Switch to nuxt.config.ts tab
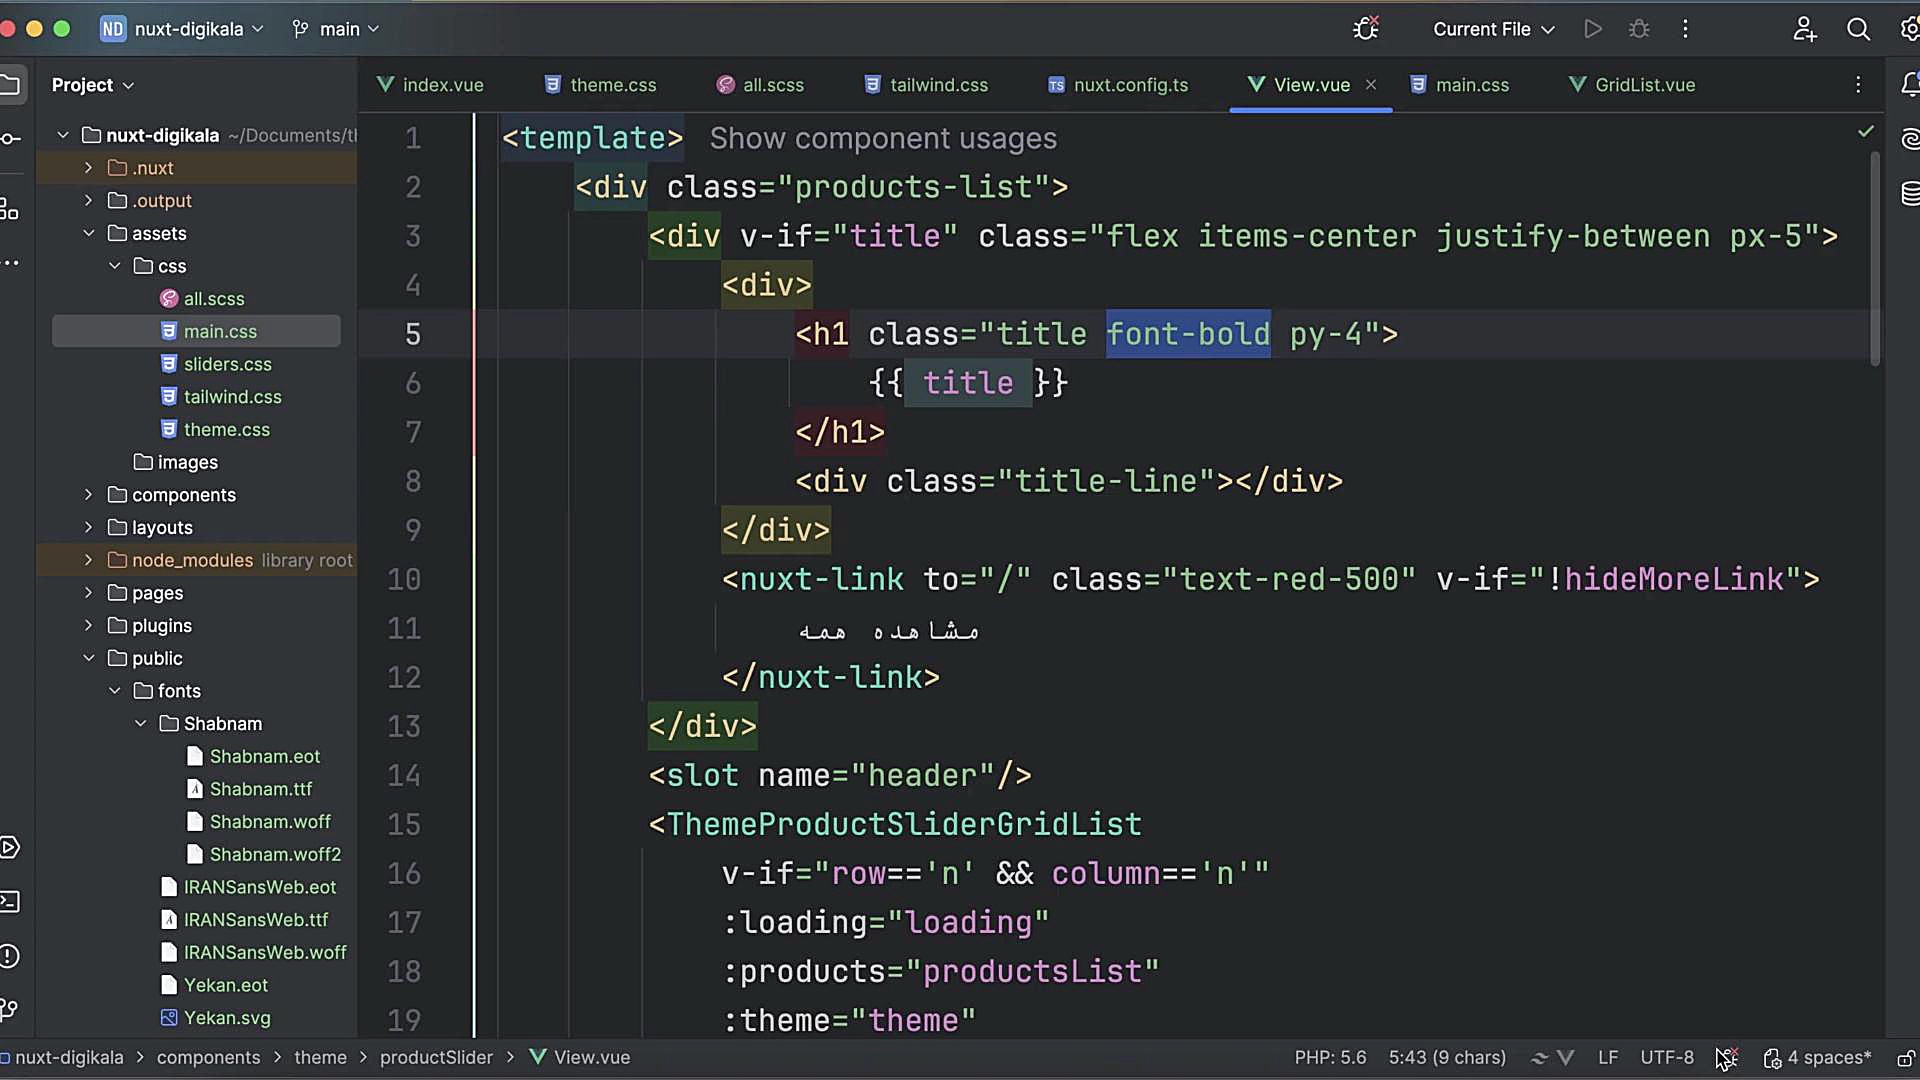1920x1080 pixels. pyautogui.click(x=1118, y=85)
